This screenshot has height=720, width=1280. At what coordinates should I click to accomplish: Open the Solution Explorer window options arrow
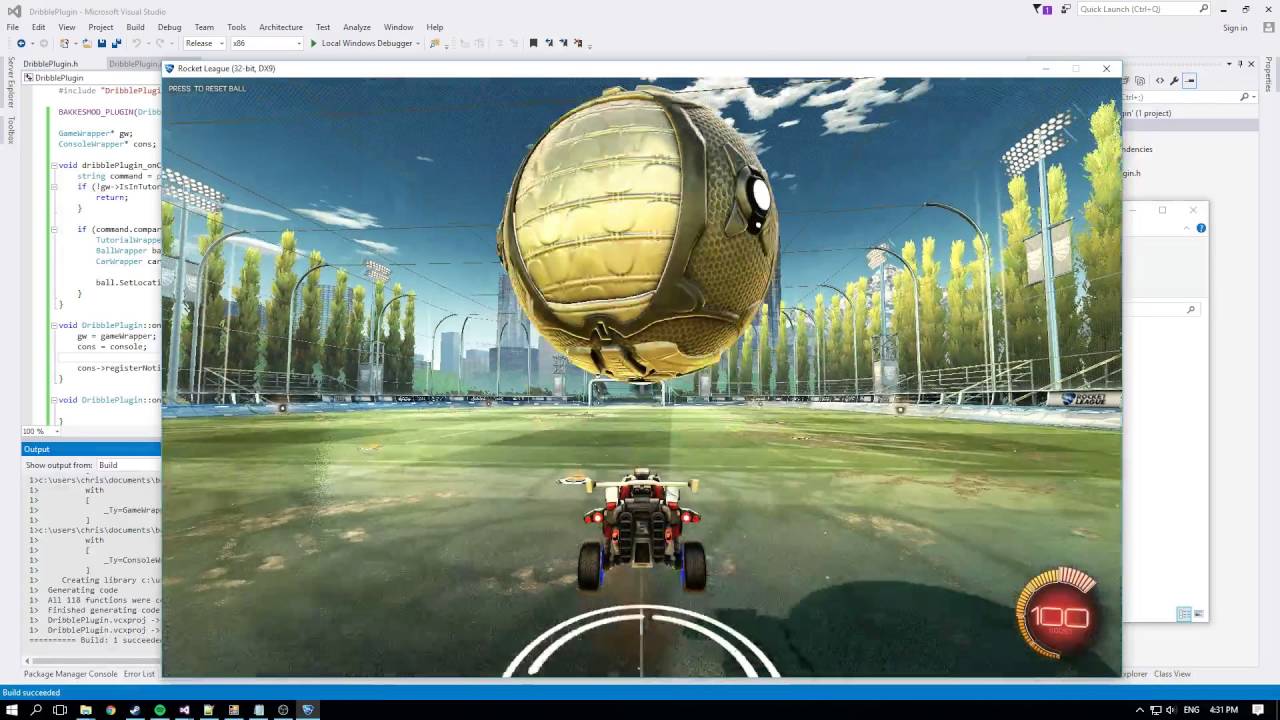point(1227,63)
